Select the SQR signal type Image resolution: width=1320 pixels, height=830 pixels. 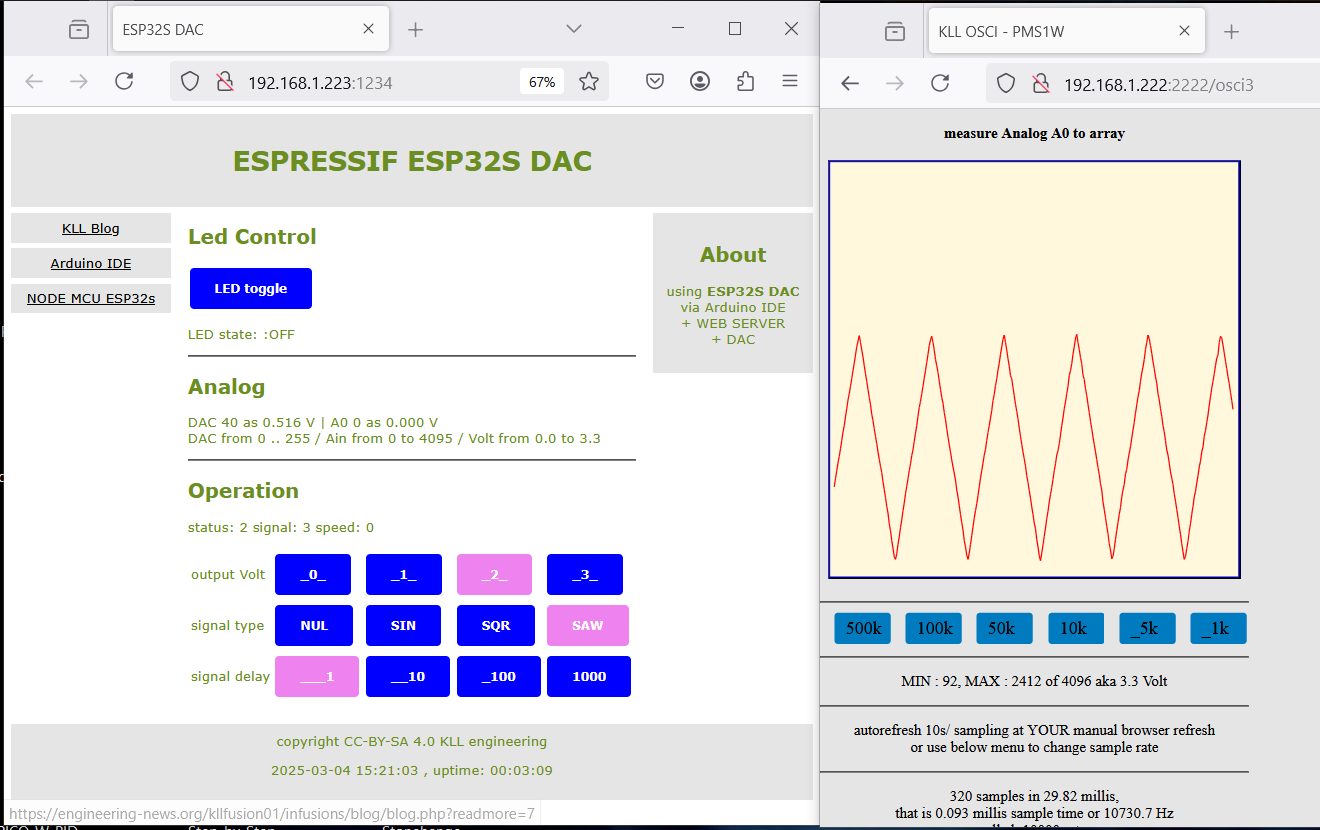coord(496,625)
